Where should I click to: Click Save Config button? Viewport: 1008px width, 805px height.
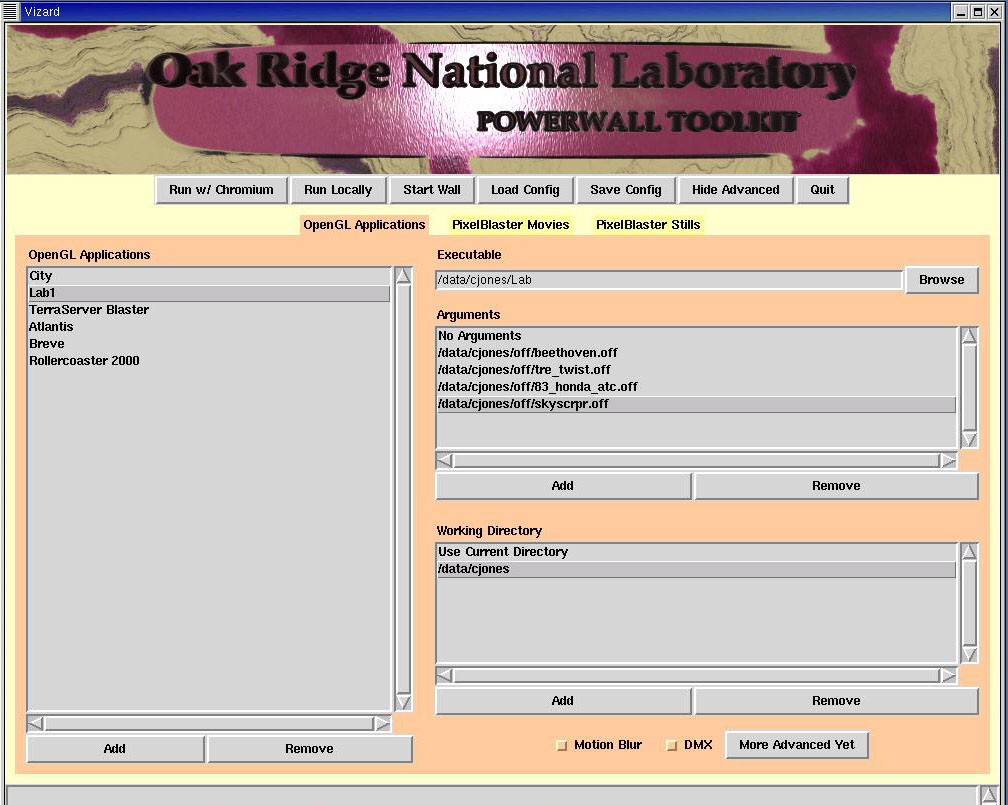pyautogui.click(x=626, y=190)
